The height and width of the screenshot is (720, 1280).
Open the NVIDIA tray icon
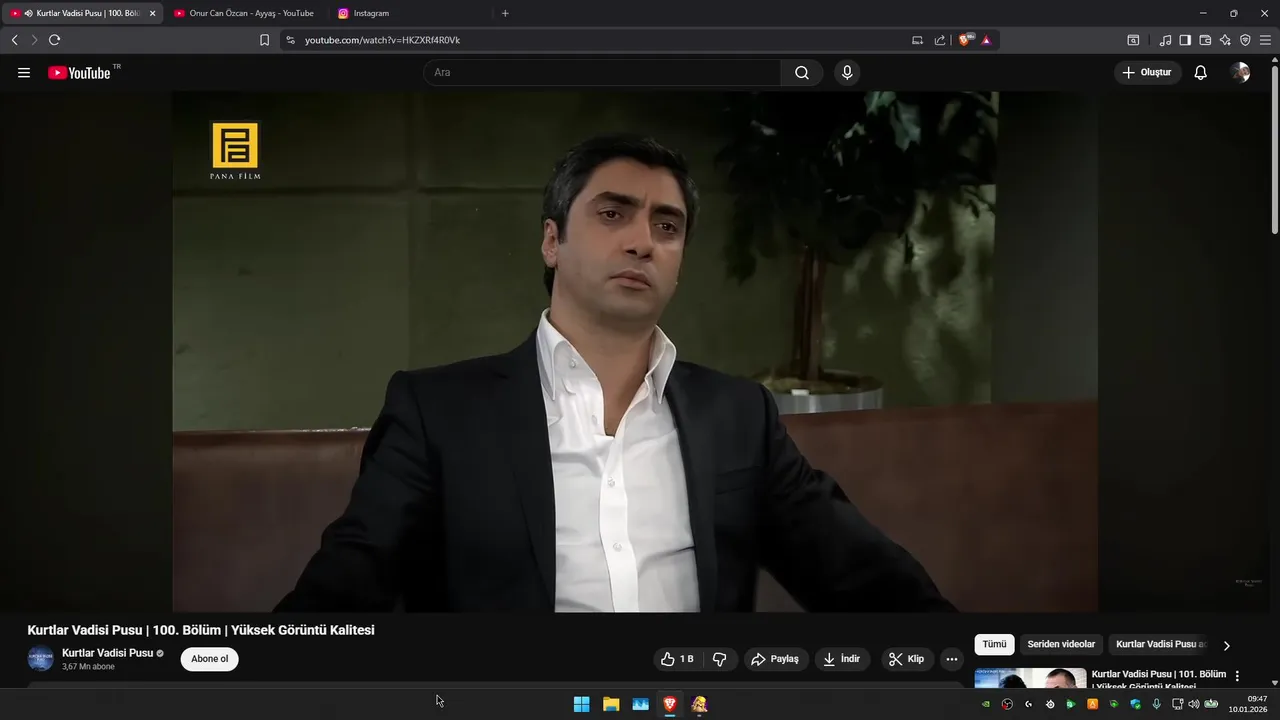[x=986, y=704]
